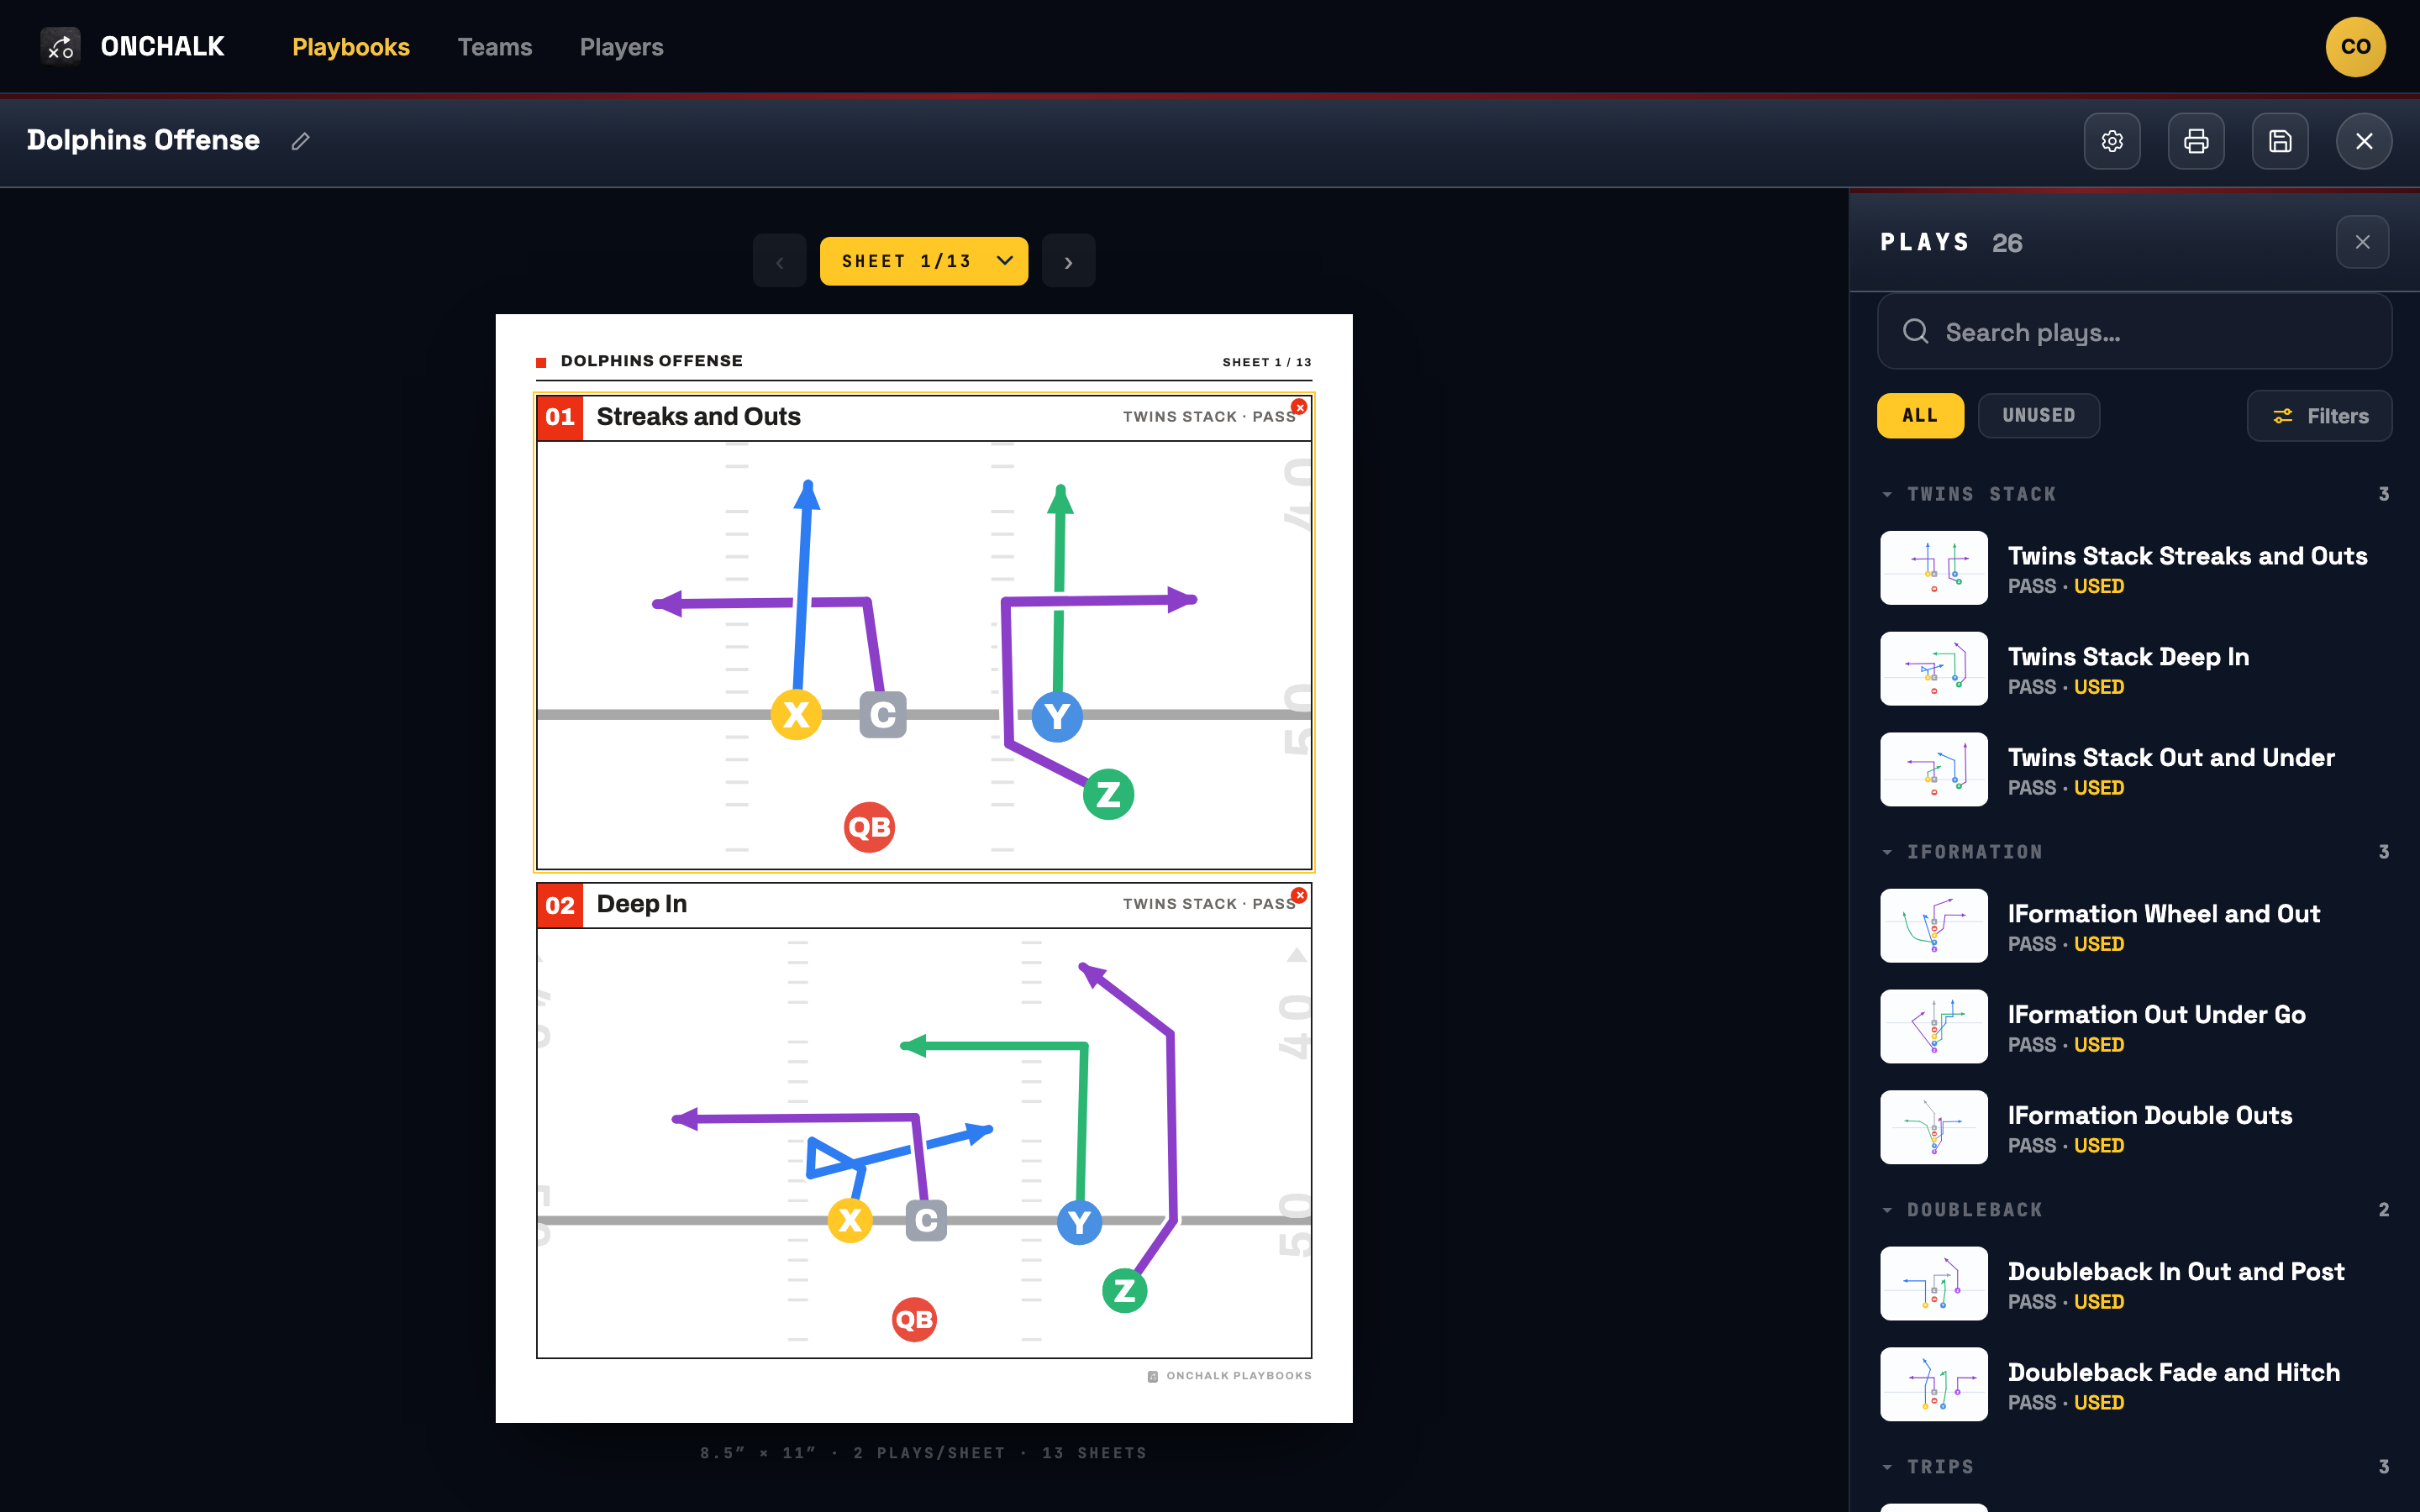This screenshot has width=2420, height=1512.
Task: Open Sheet 1/13 dropdown
Action: pos(924,261)
